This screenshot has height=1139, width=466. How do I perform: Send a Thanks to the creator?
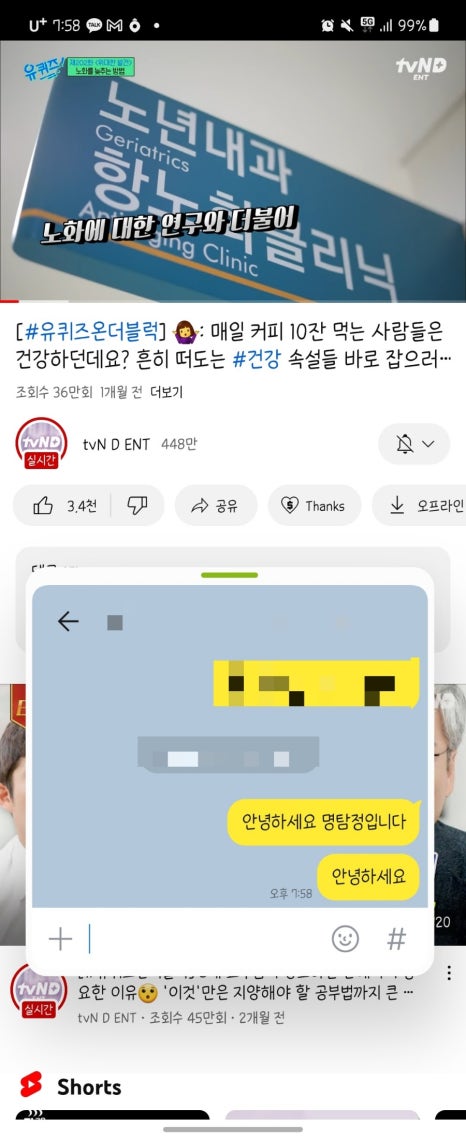(314, 506)
